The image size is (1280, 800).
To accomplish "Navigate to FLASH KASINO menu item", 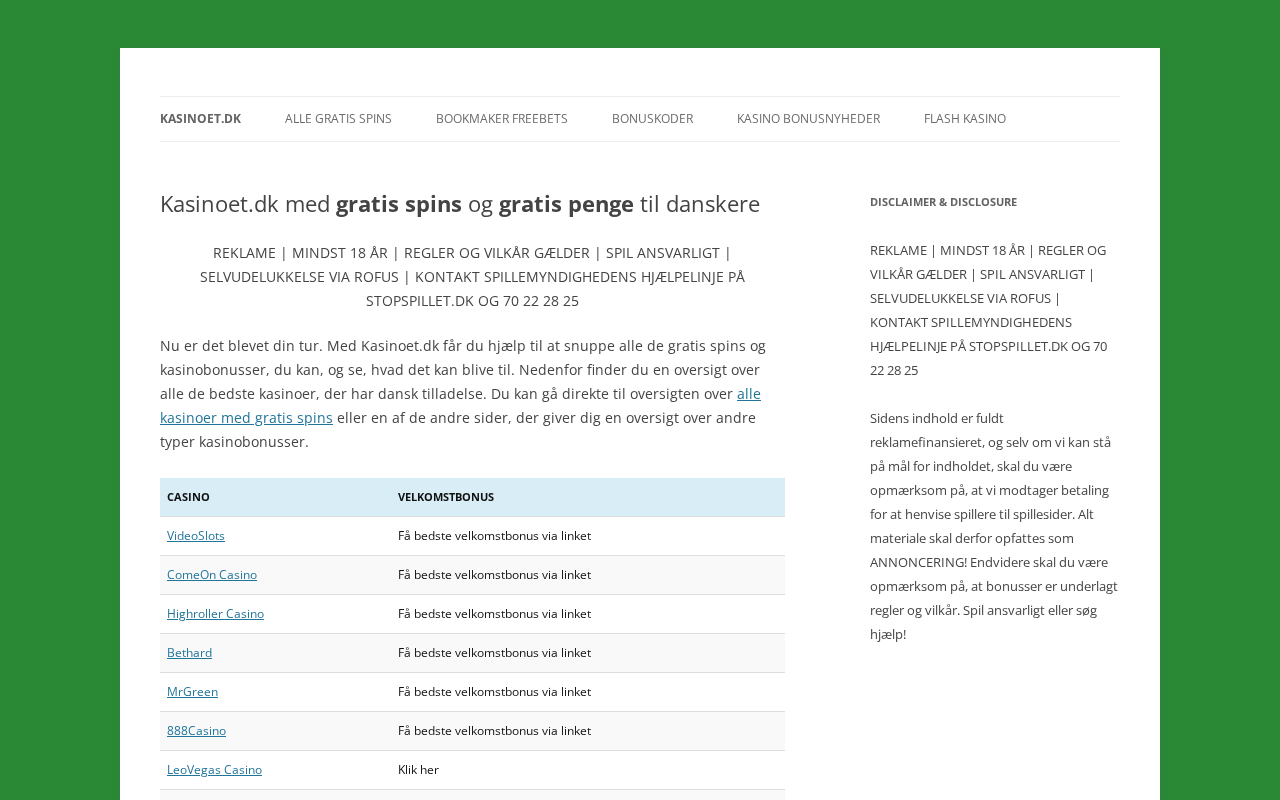I will pos(965,119).
